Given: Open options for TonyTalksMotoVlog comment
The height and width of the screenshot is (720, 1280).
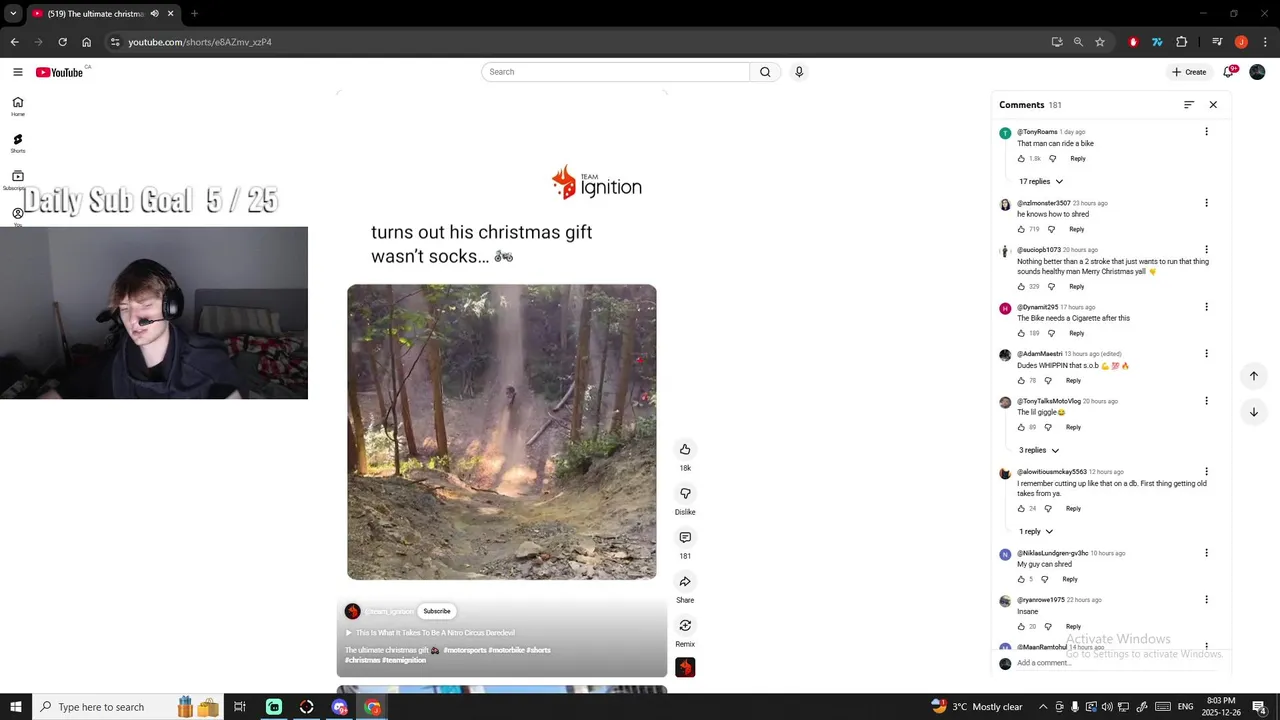Looking at the screenshot, I should click(1206, 401).
